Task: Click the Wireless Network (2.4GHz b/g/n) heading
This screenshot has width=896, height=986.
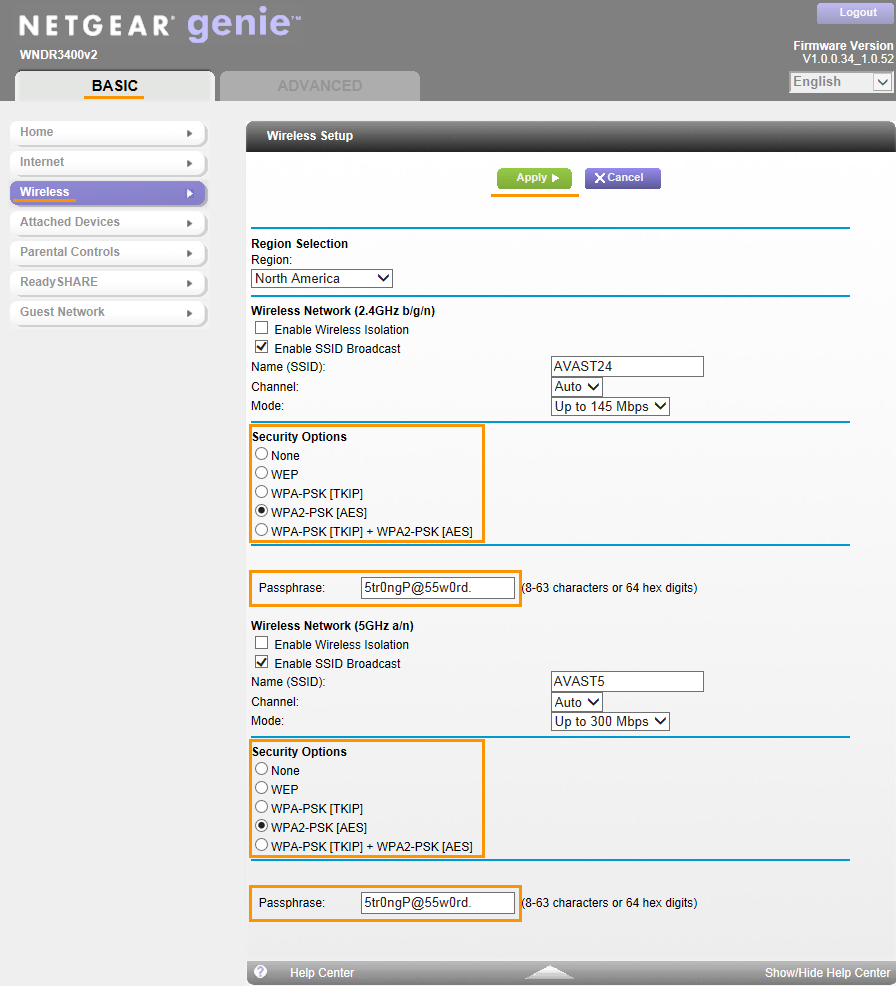Action: pyautogui.click(x=343, y=311)
